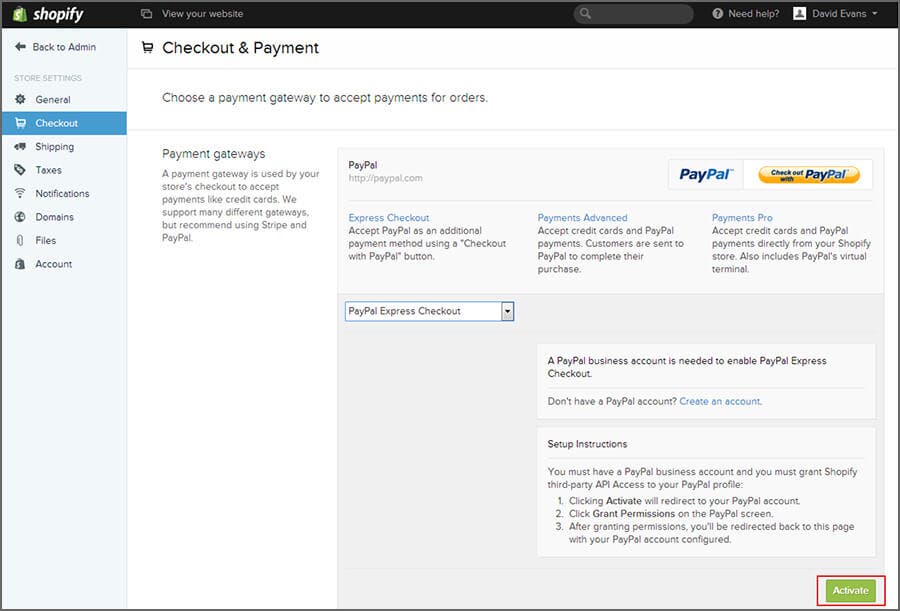
Task: Click the Files paperclip icon
Action: coord(20,241)
